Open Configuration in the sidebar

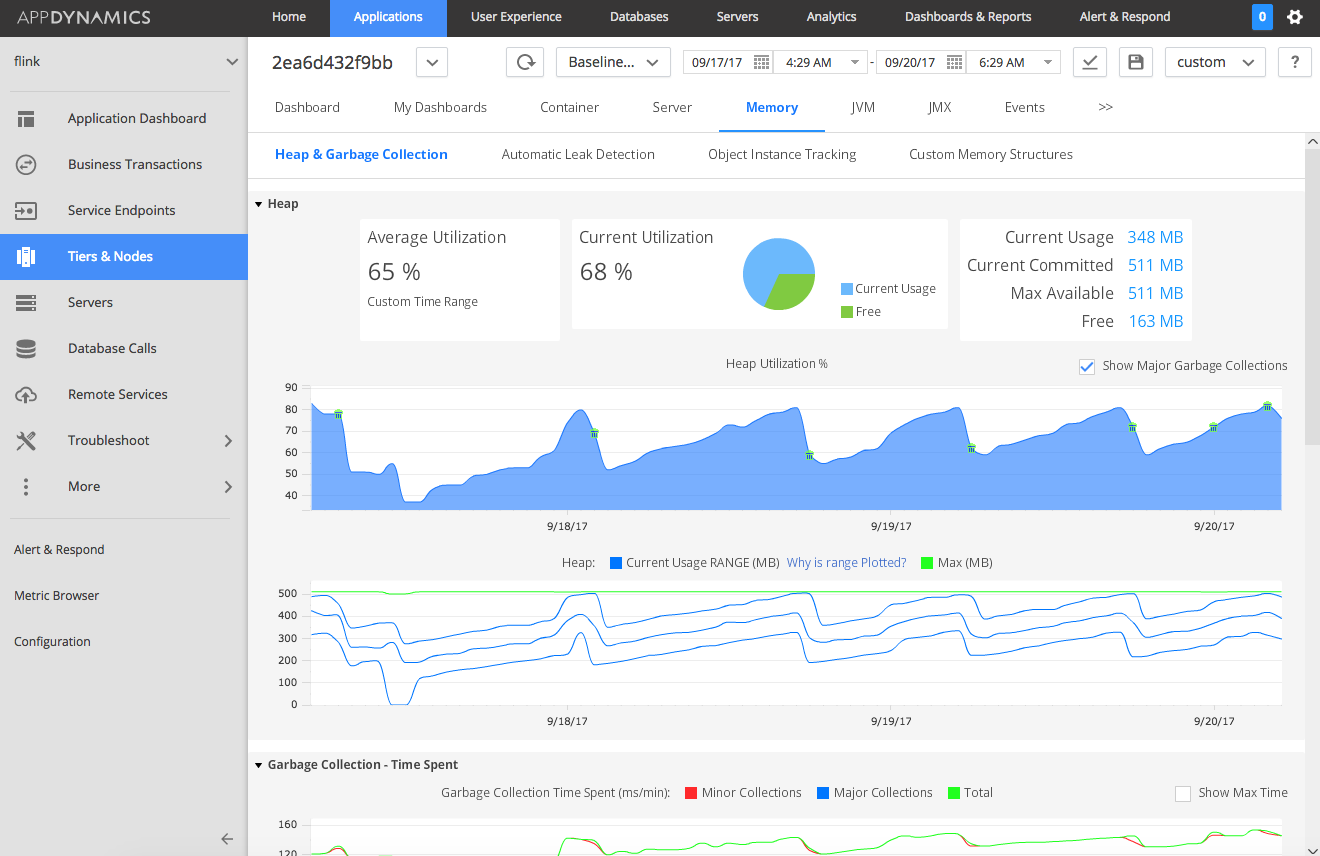(52, 642)
